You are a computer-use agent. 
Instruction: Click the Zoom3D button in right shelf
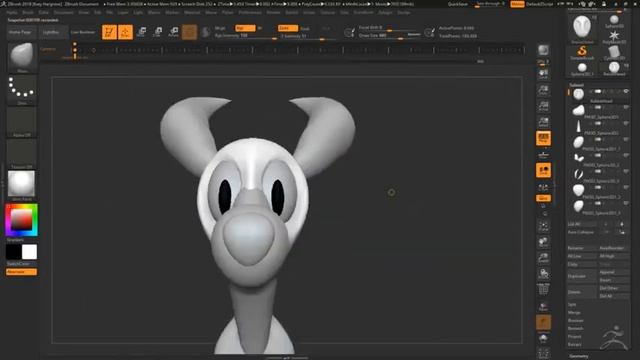[543, 258]
